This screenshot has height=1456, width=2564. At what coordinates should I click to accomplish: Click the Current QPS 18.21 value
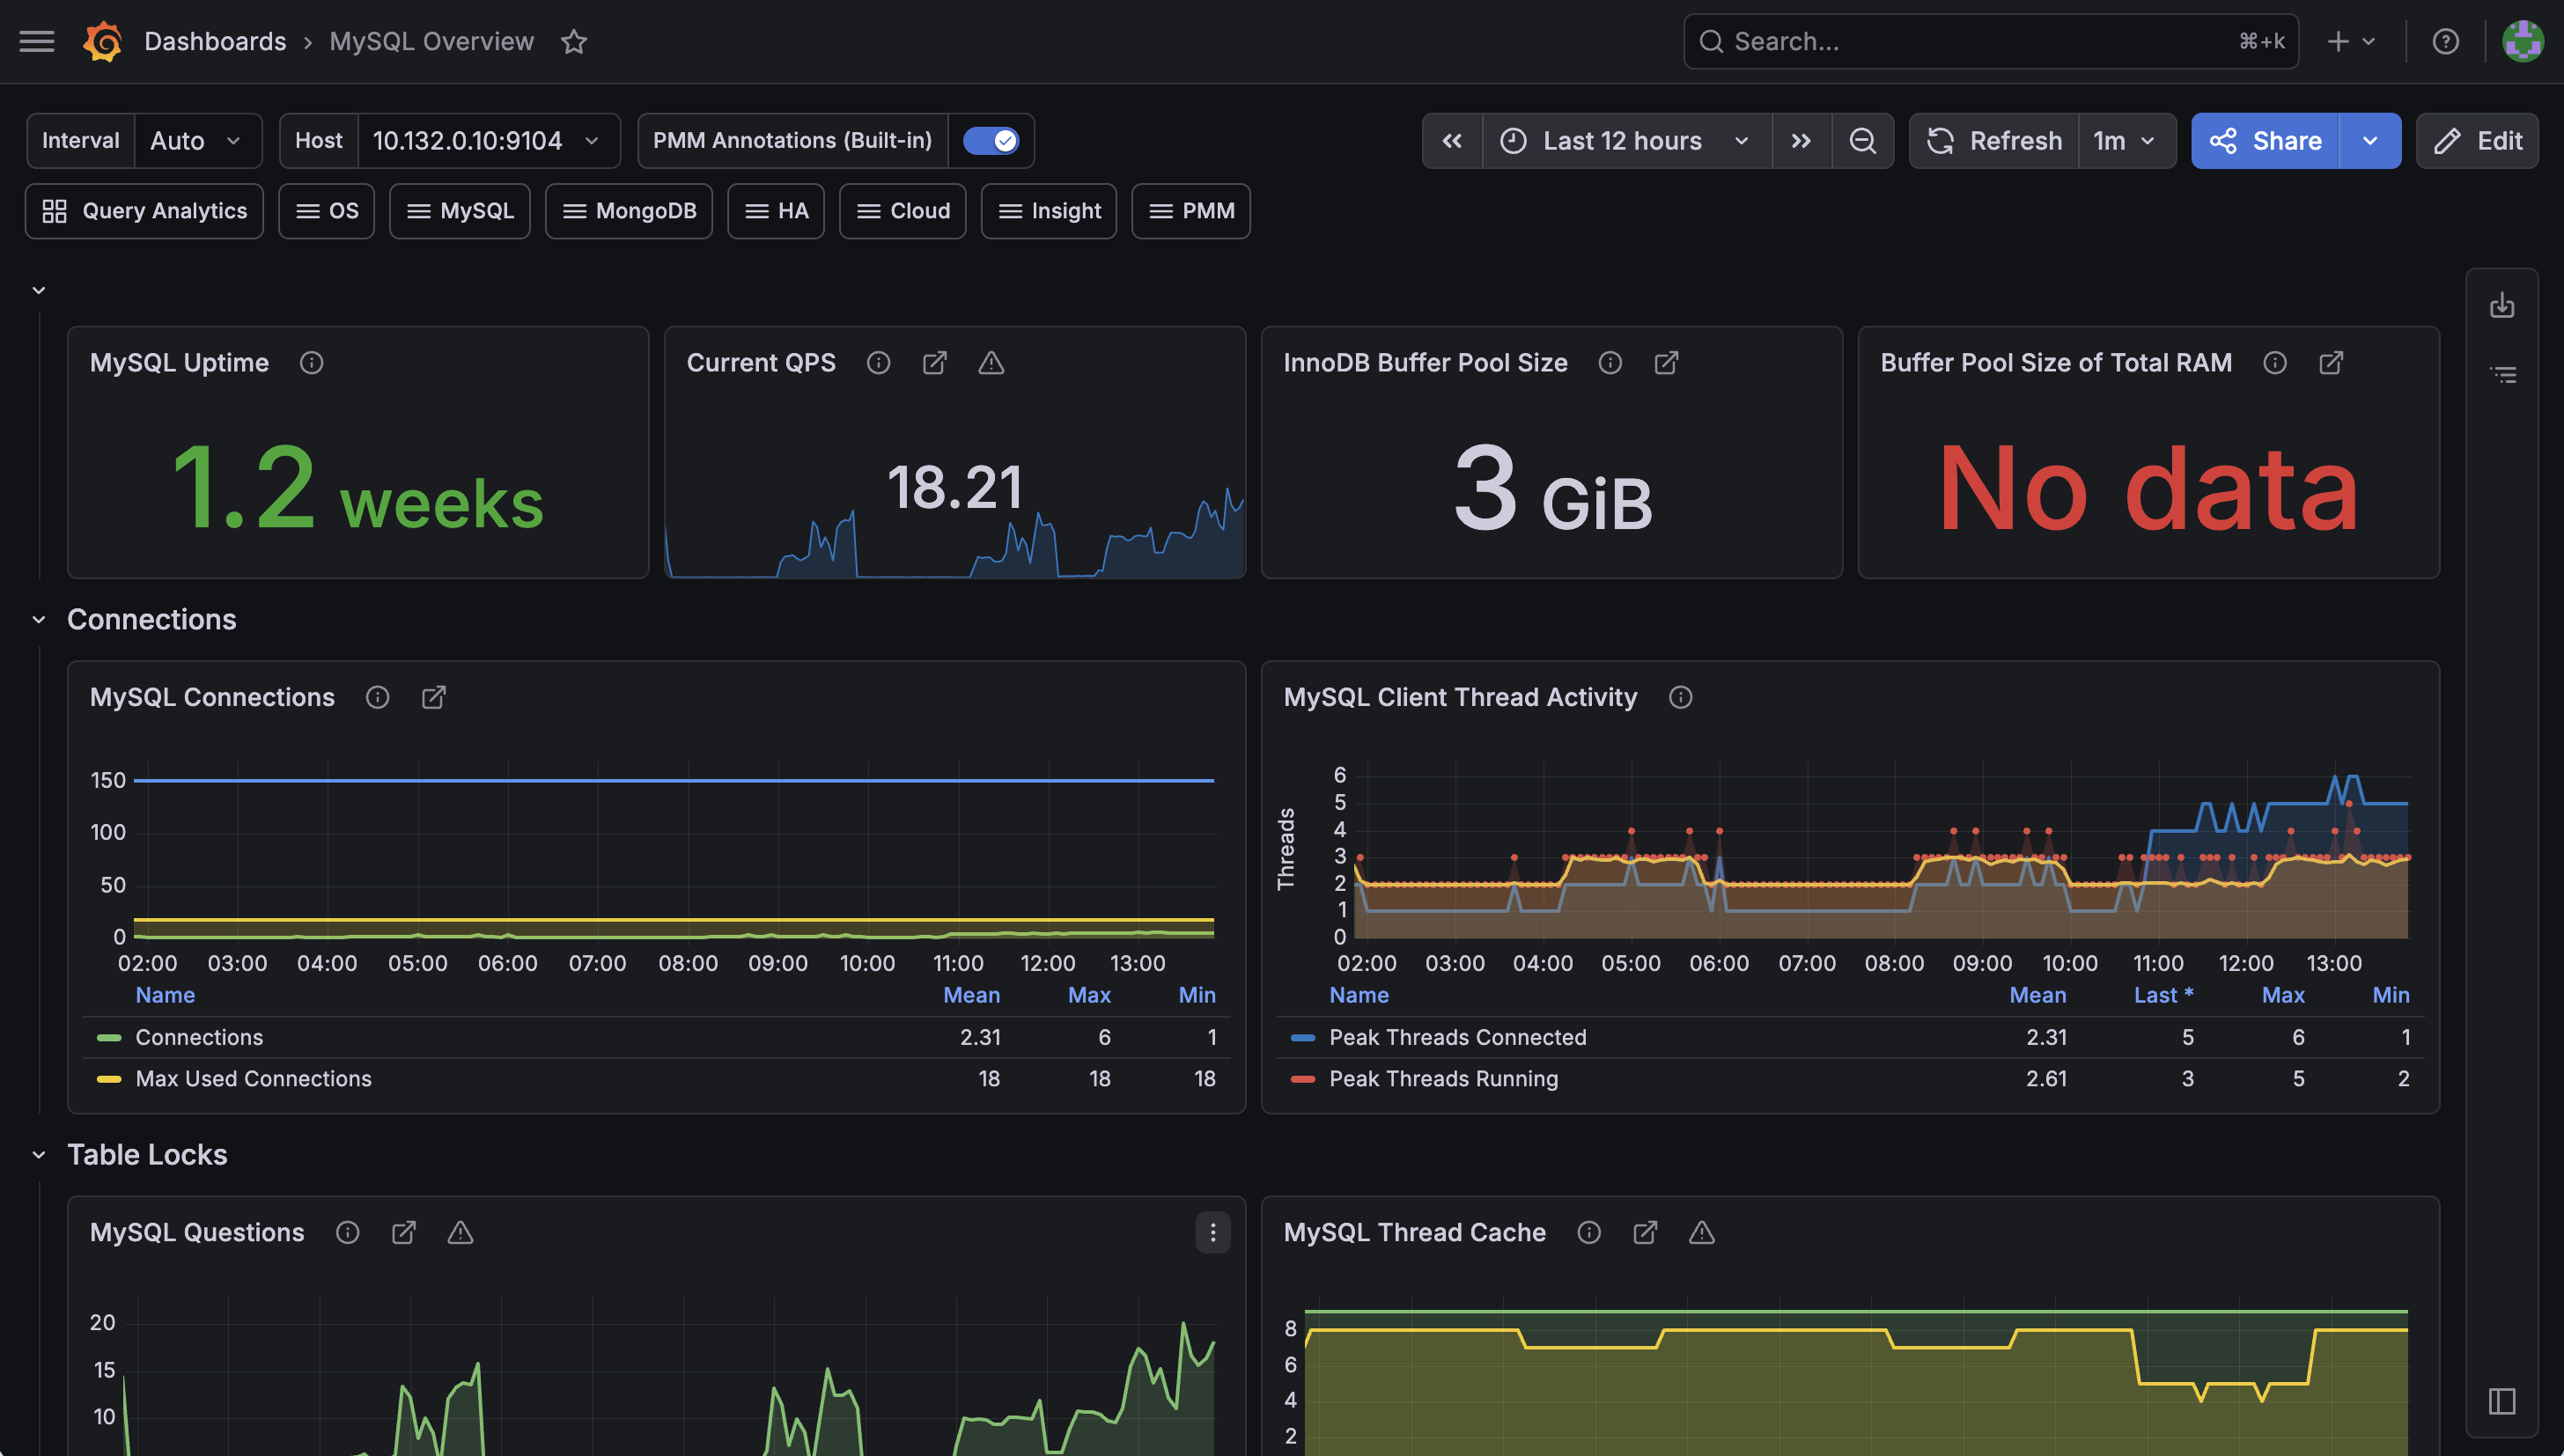pos(955,488)
